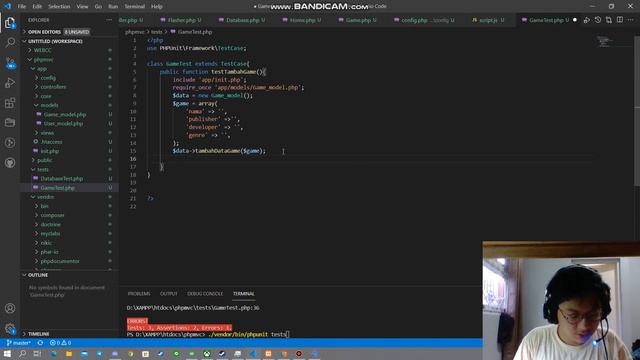Switch to the DEBUG CONSOLE tab

(x=205, y=293)
